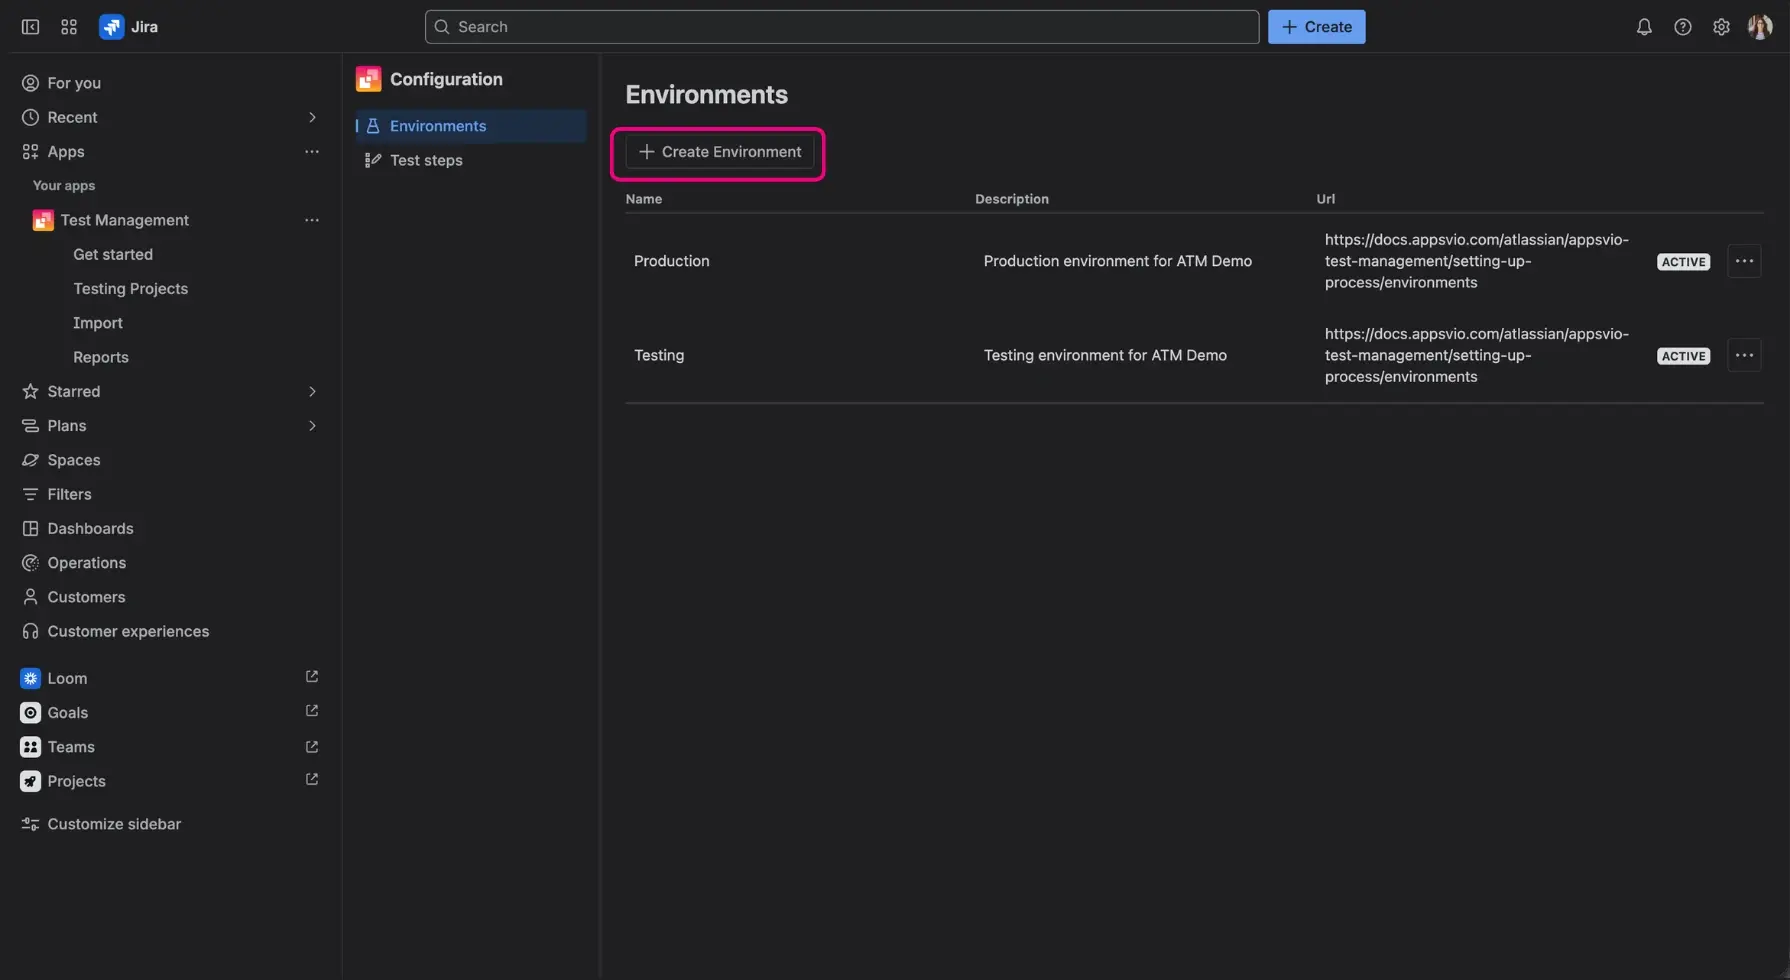Open Testing Projects in sidebar
The image size is (1790, 980).
point(130,288)
